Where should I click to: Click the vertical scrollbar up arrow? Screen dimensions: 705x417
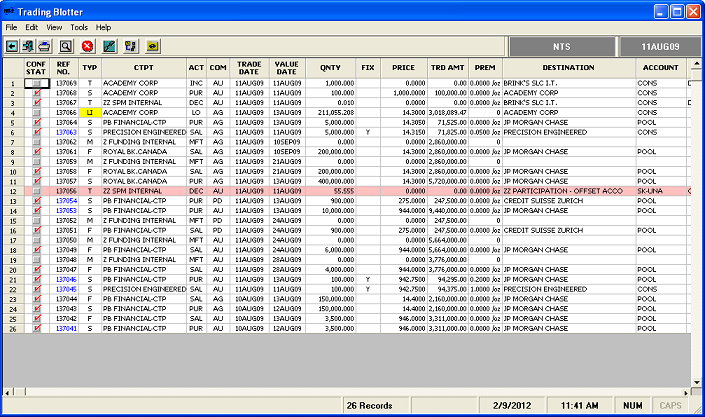tap(696, 63)
